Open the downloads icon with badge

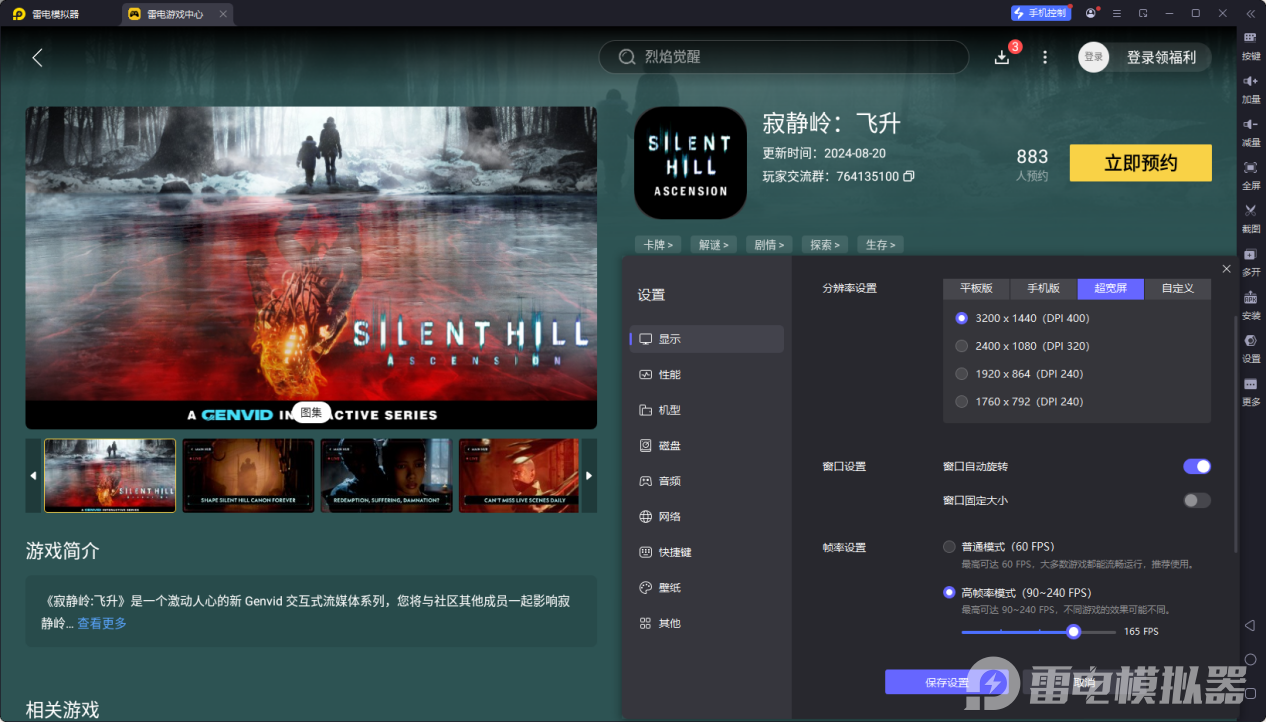click(1002, 57)
